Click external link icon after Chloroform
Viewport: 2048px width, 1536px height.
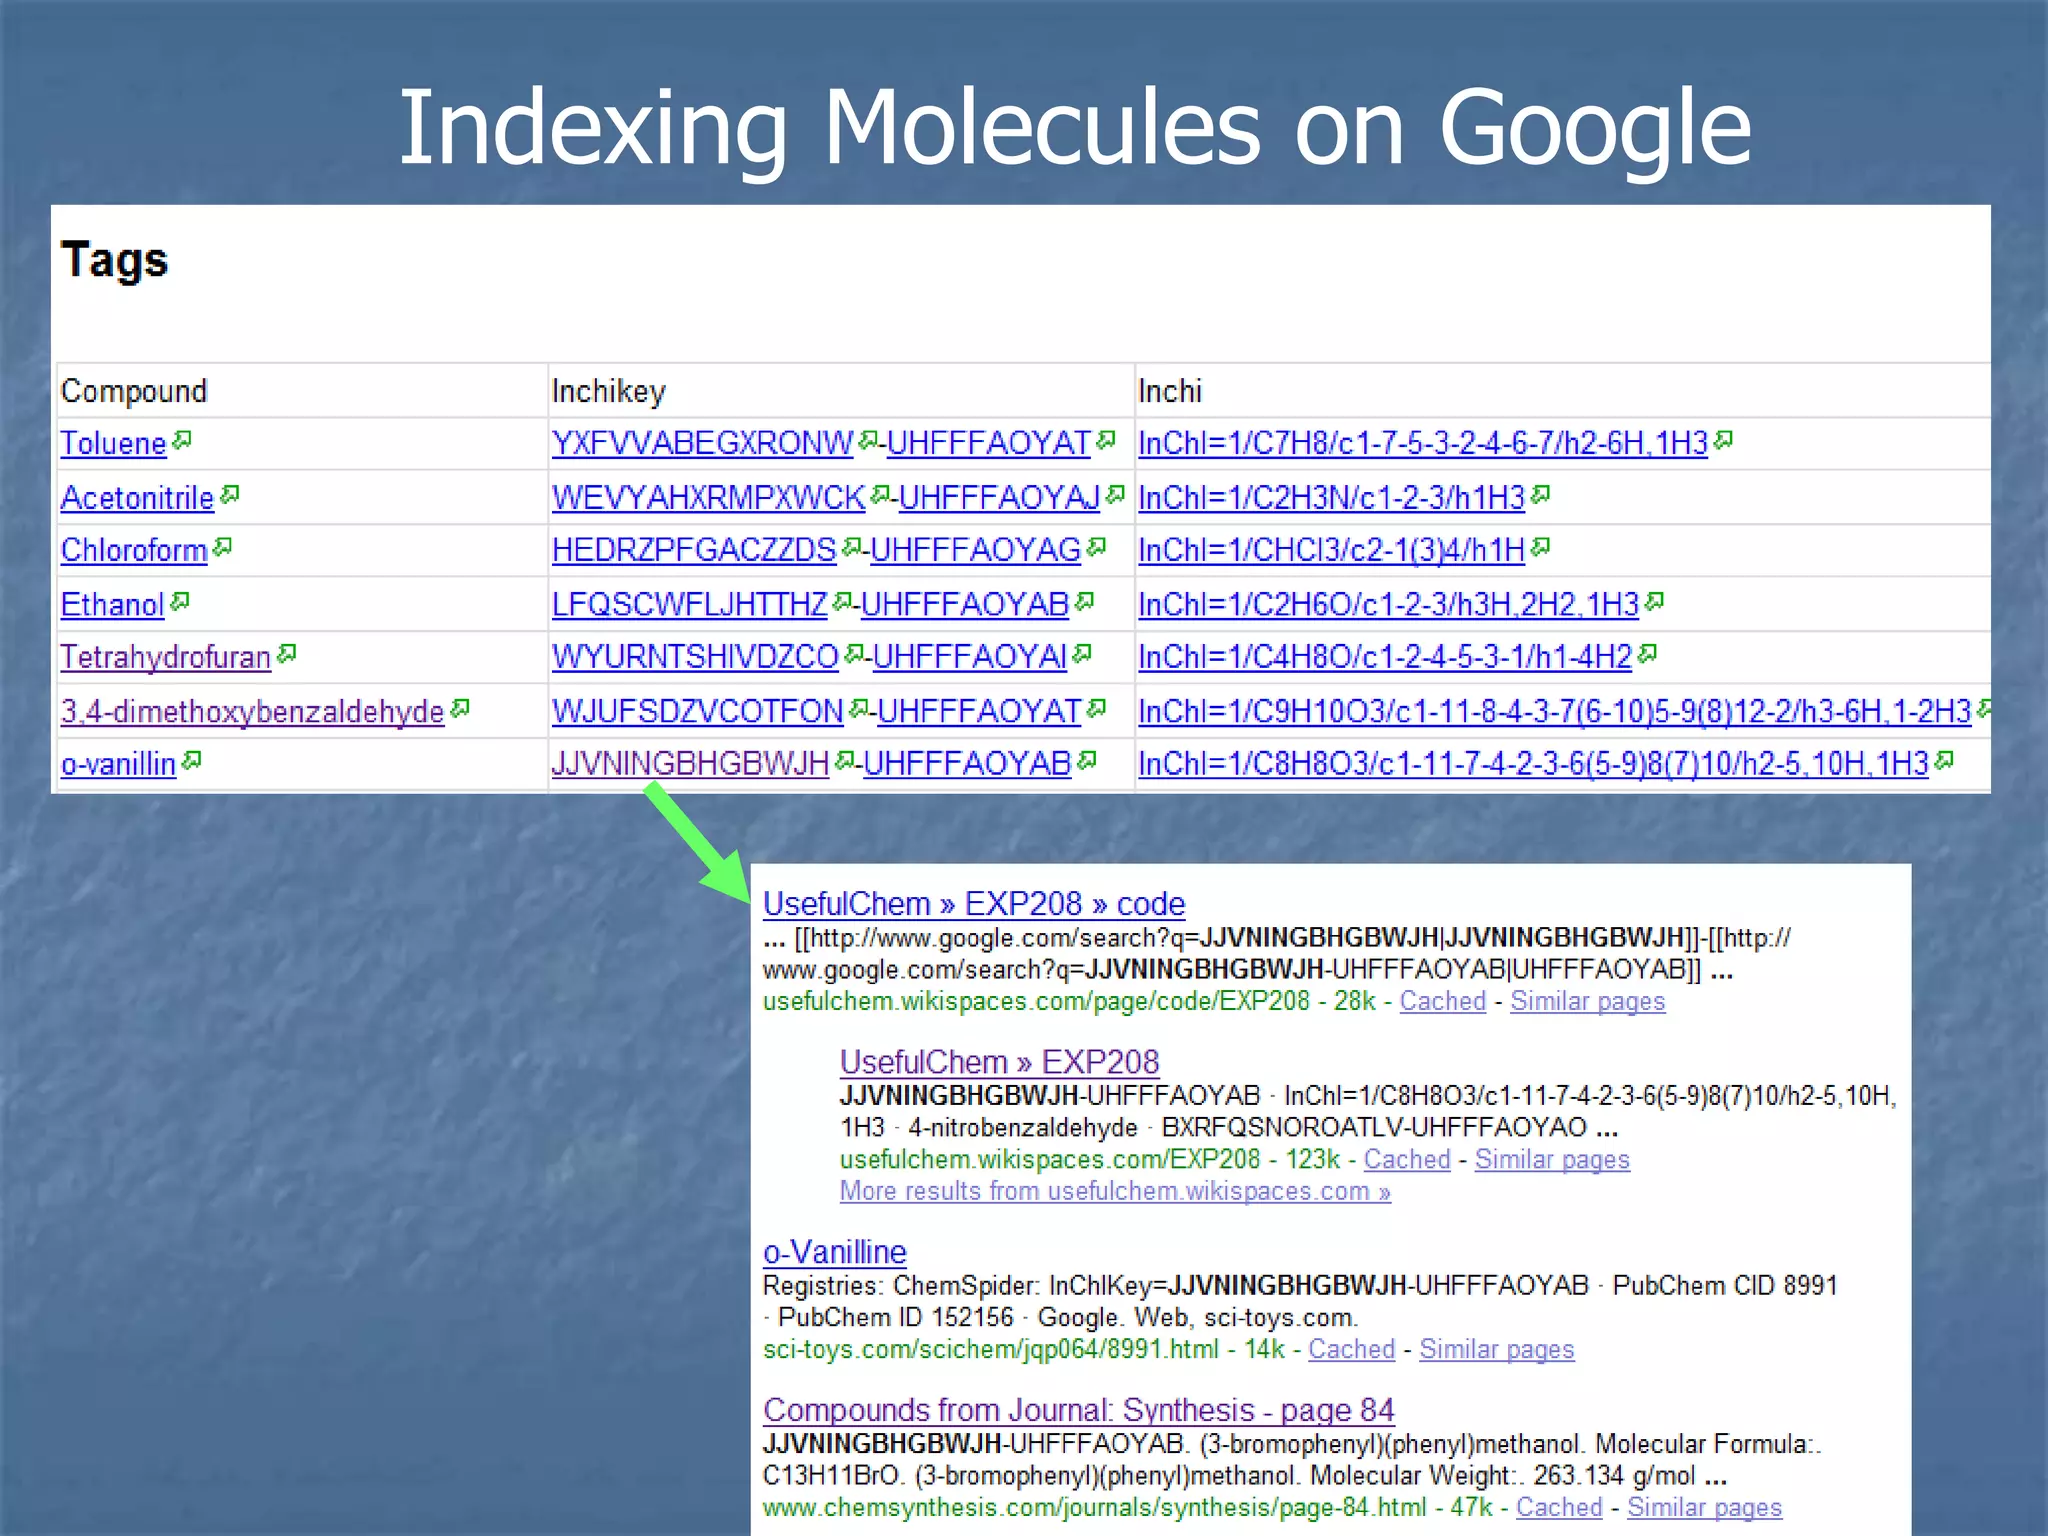pos(223,546)
